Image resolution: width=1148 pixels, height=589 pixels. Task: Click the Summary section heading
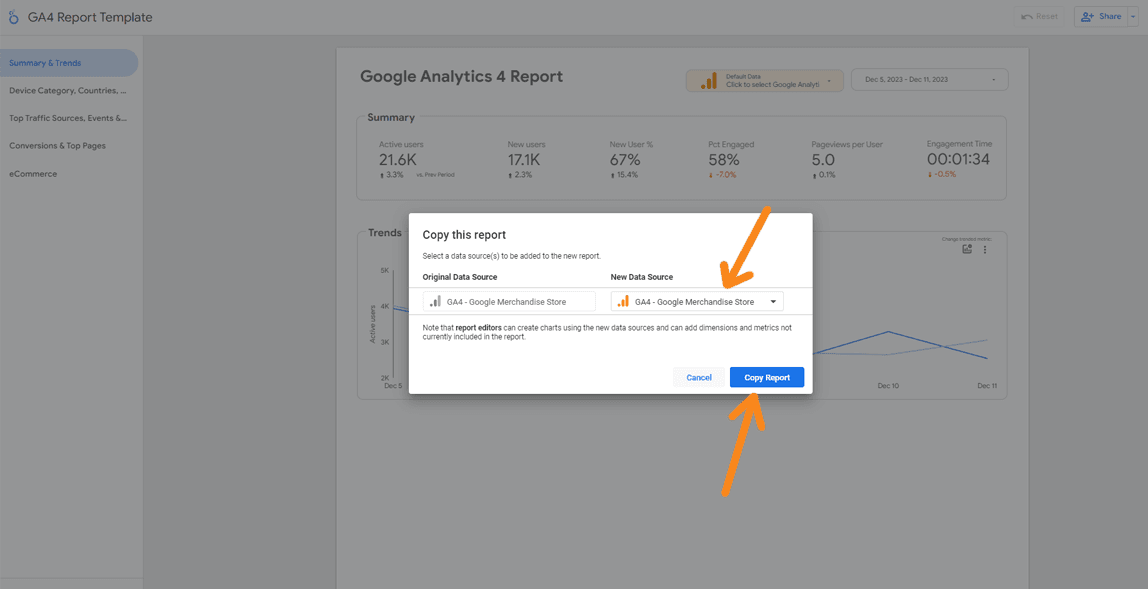391,117
